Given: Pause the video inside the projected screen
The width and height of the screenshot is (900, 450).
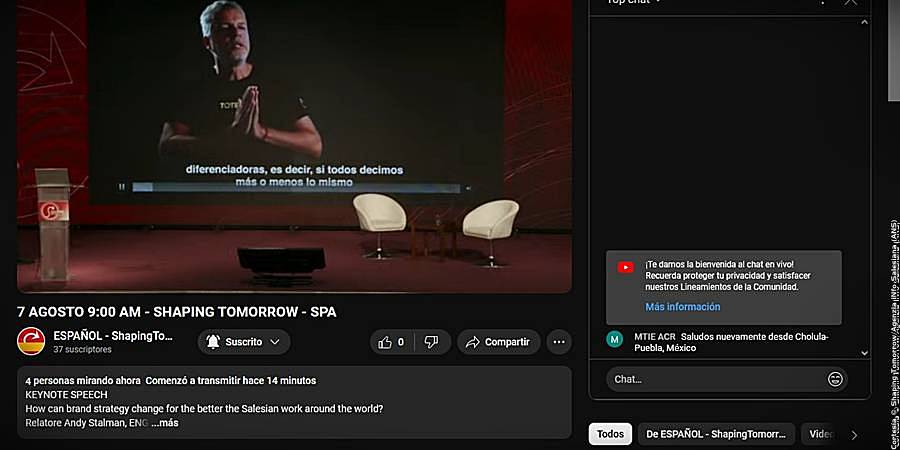Looking at the screenshot, I should [x=122, y=187].
